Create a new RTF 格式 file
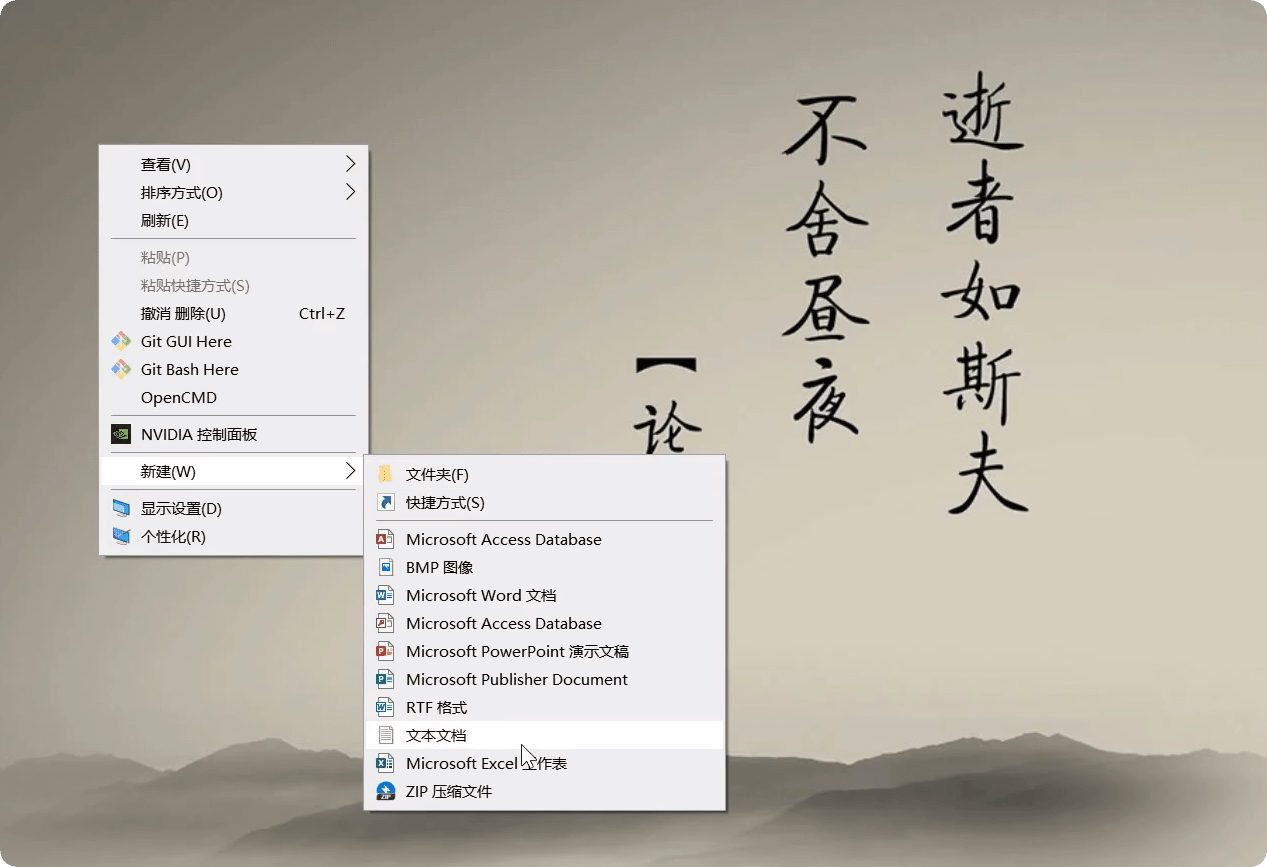The image size is (1267, 867). 436,707
